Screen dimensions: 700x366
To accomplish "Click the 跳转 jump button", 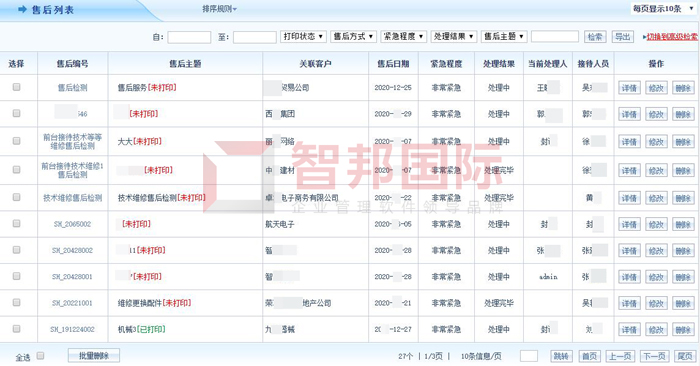I will (x=561, y=356).
